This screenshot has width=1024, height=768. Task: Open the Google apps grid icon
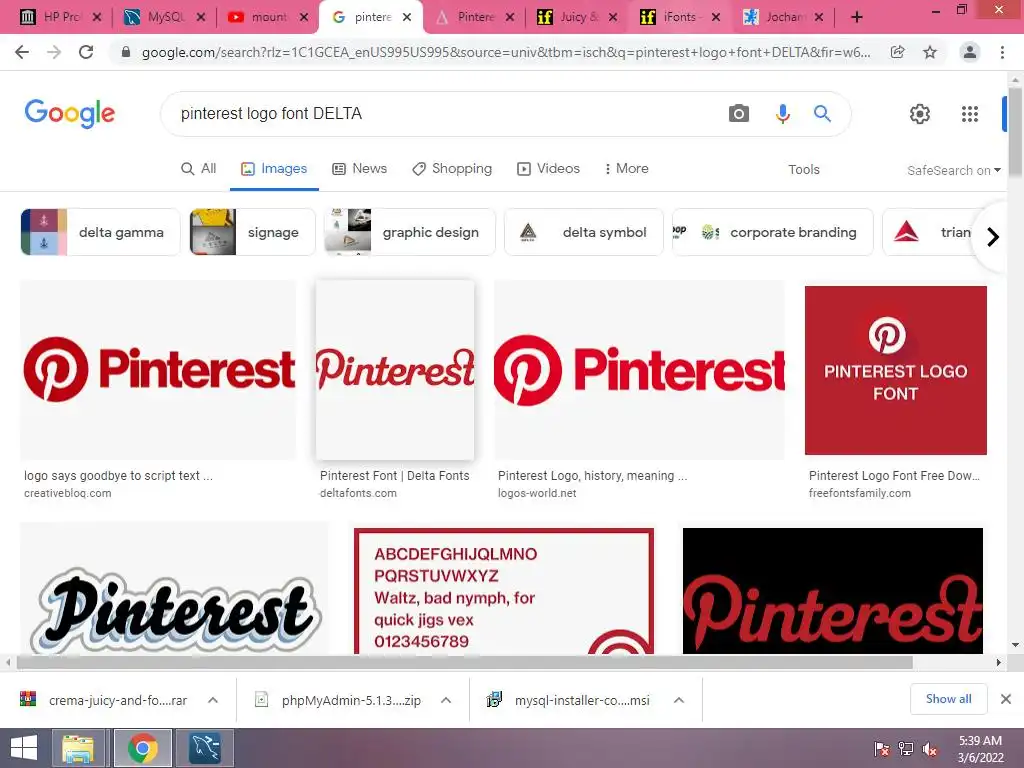[970, 114]
